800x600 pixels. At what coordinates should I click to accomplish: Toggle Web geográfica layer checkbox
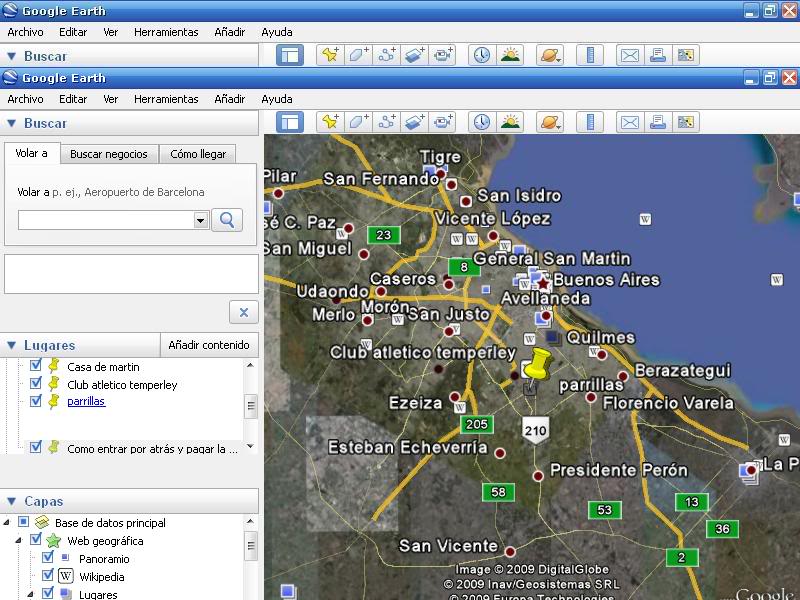click(36, 539)
